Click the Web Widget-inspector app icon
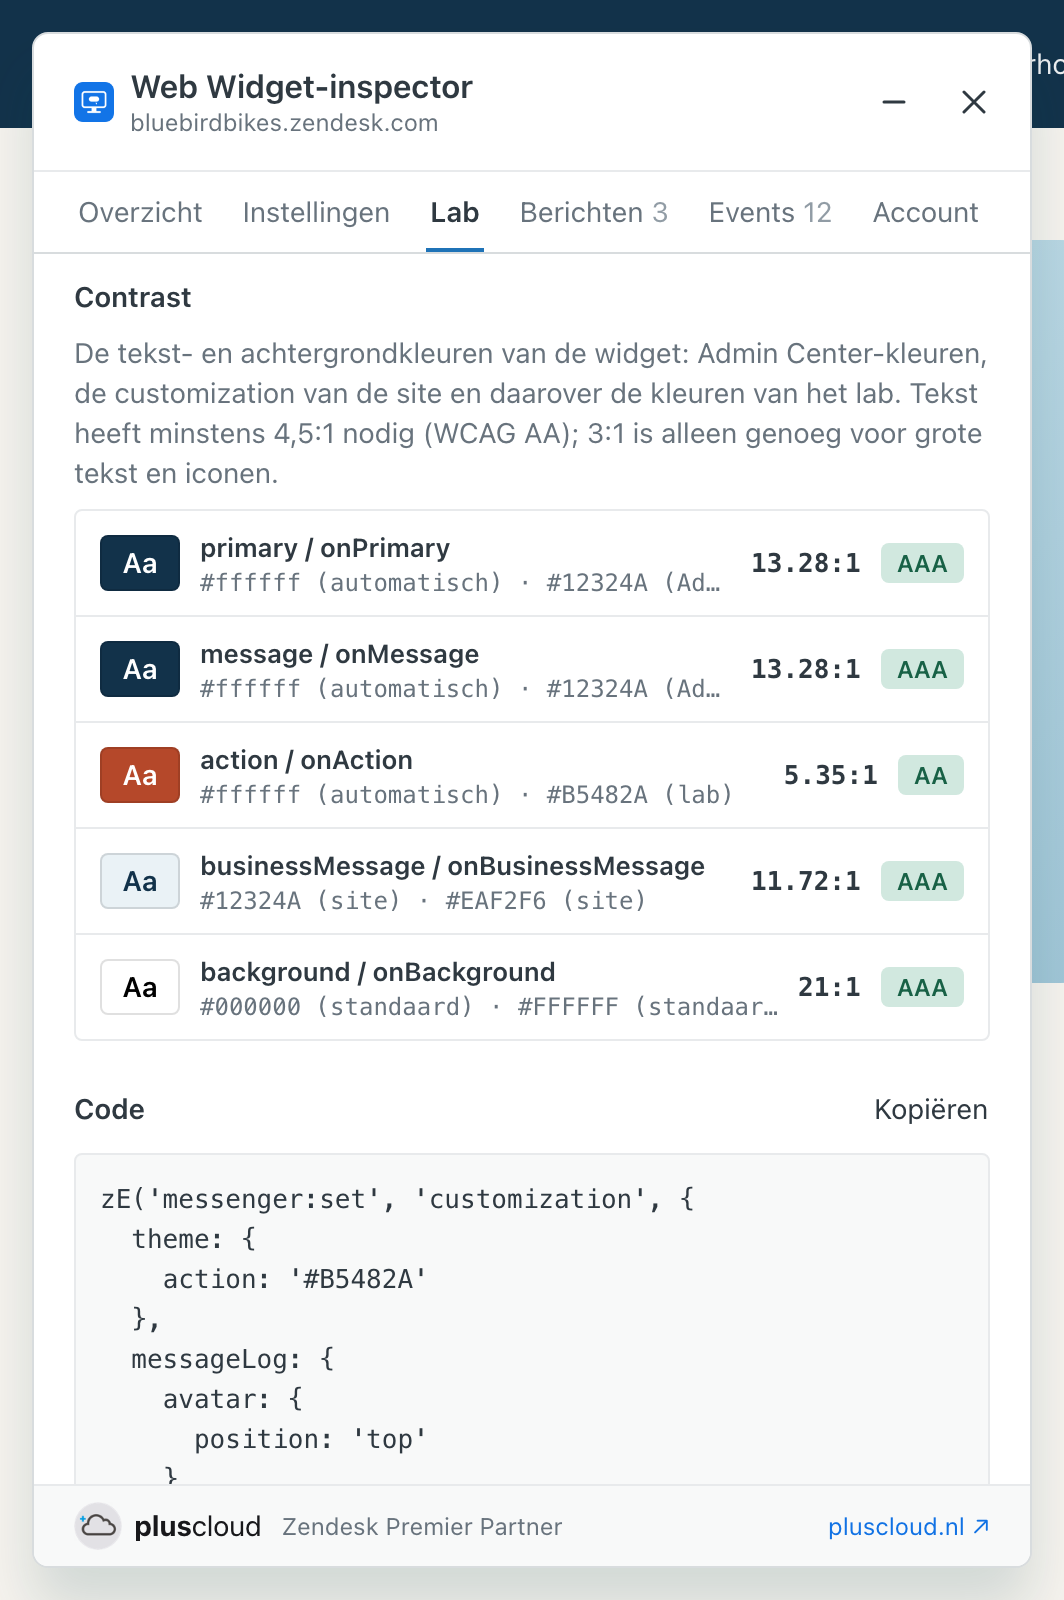This screenshot has height=1600, width=1064. pos(94,102)
